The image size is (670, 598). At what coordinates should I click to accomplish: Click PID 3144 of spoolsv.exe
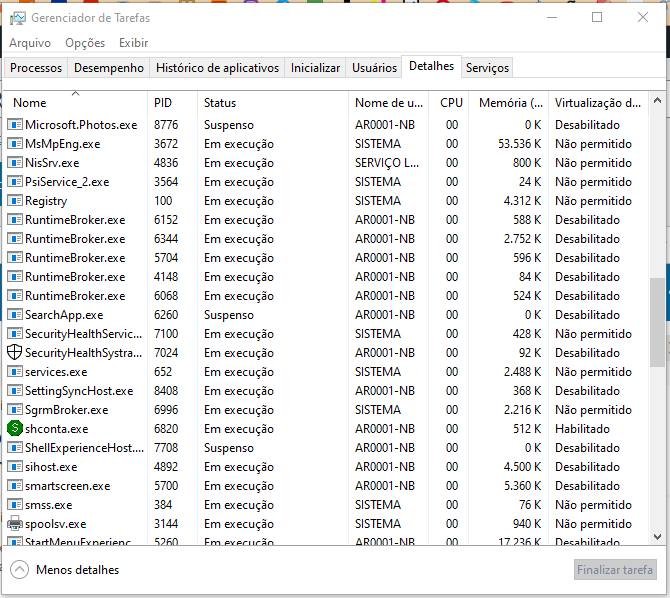[166, 524]
